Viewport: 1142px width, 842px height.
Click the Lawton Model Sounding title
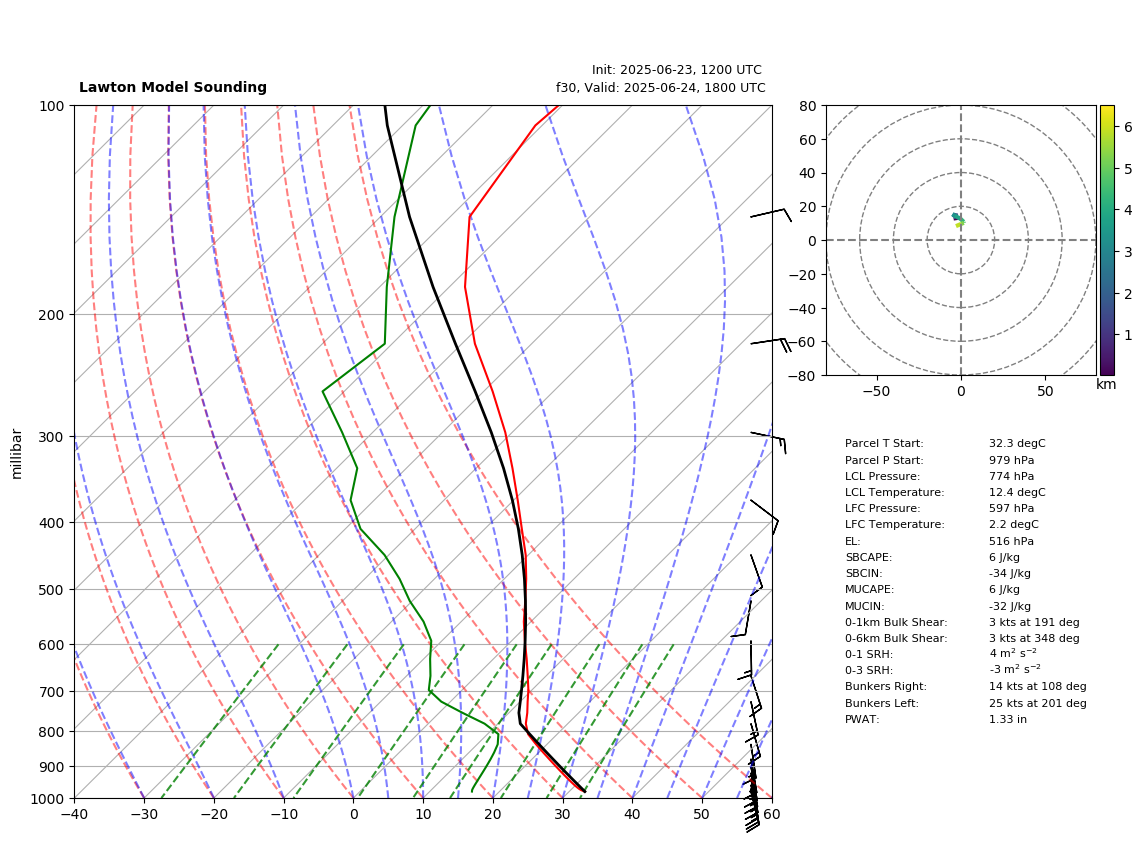click(x=173, y=87)
